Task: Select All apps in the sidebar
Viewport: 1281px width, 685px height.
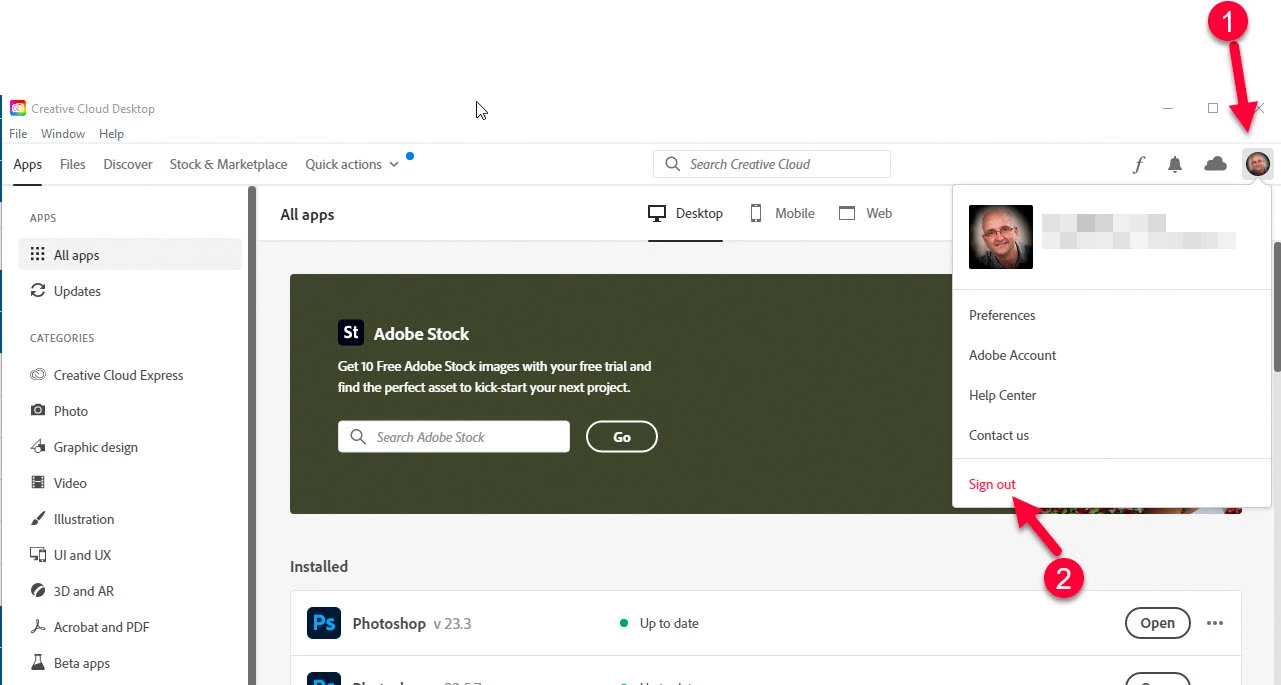Action: 130,255
